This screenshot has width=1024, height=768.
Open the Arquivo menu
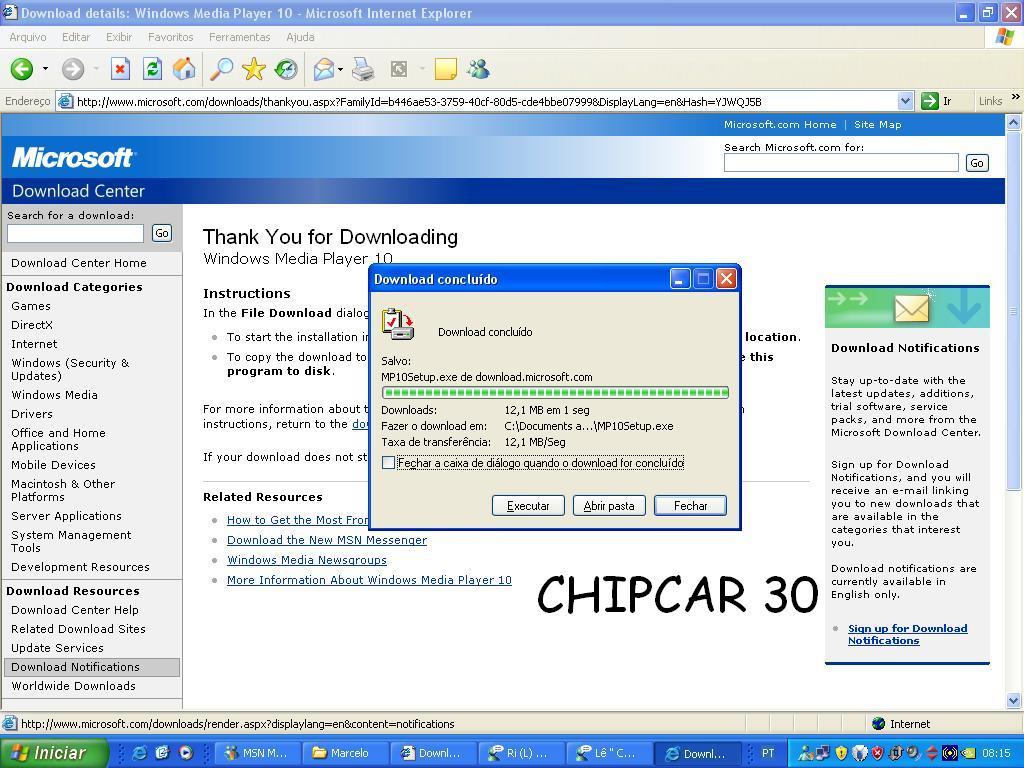click(x=27, y=37)
